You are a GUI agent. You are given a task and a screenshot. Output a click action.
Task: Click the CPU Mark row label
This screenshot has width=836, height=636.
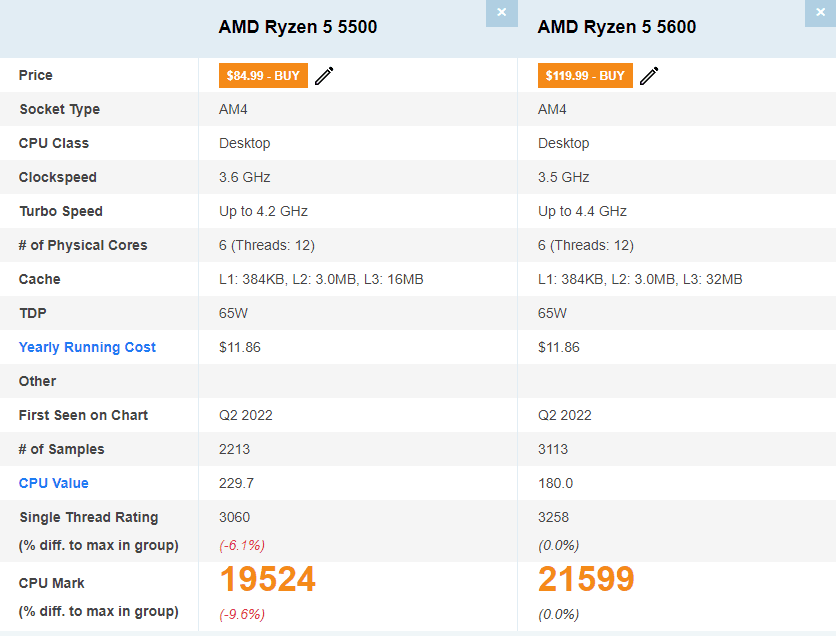[52, 583]
